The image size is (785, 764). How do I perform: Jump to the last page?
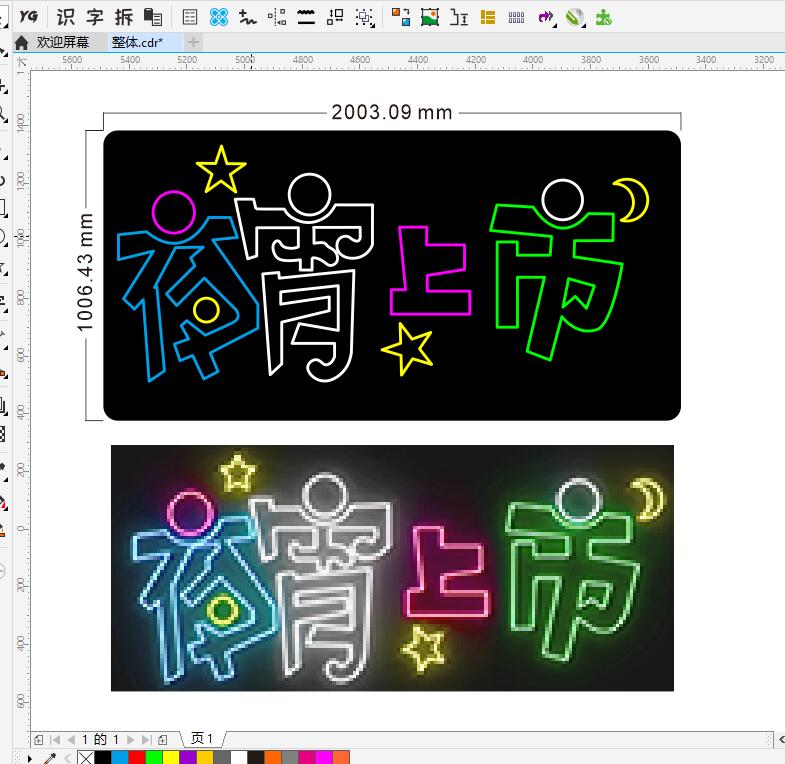coord(146,739)
